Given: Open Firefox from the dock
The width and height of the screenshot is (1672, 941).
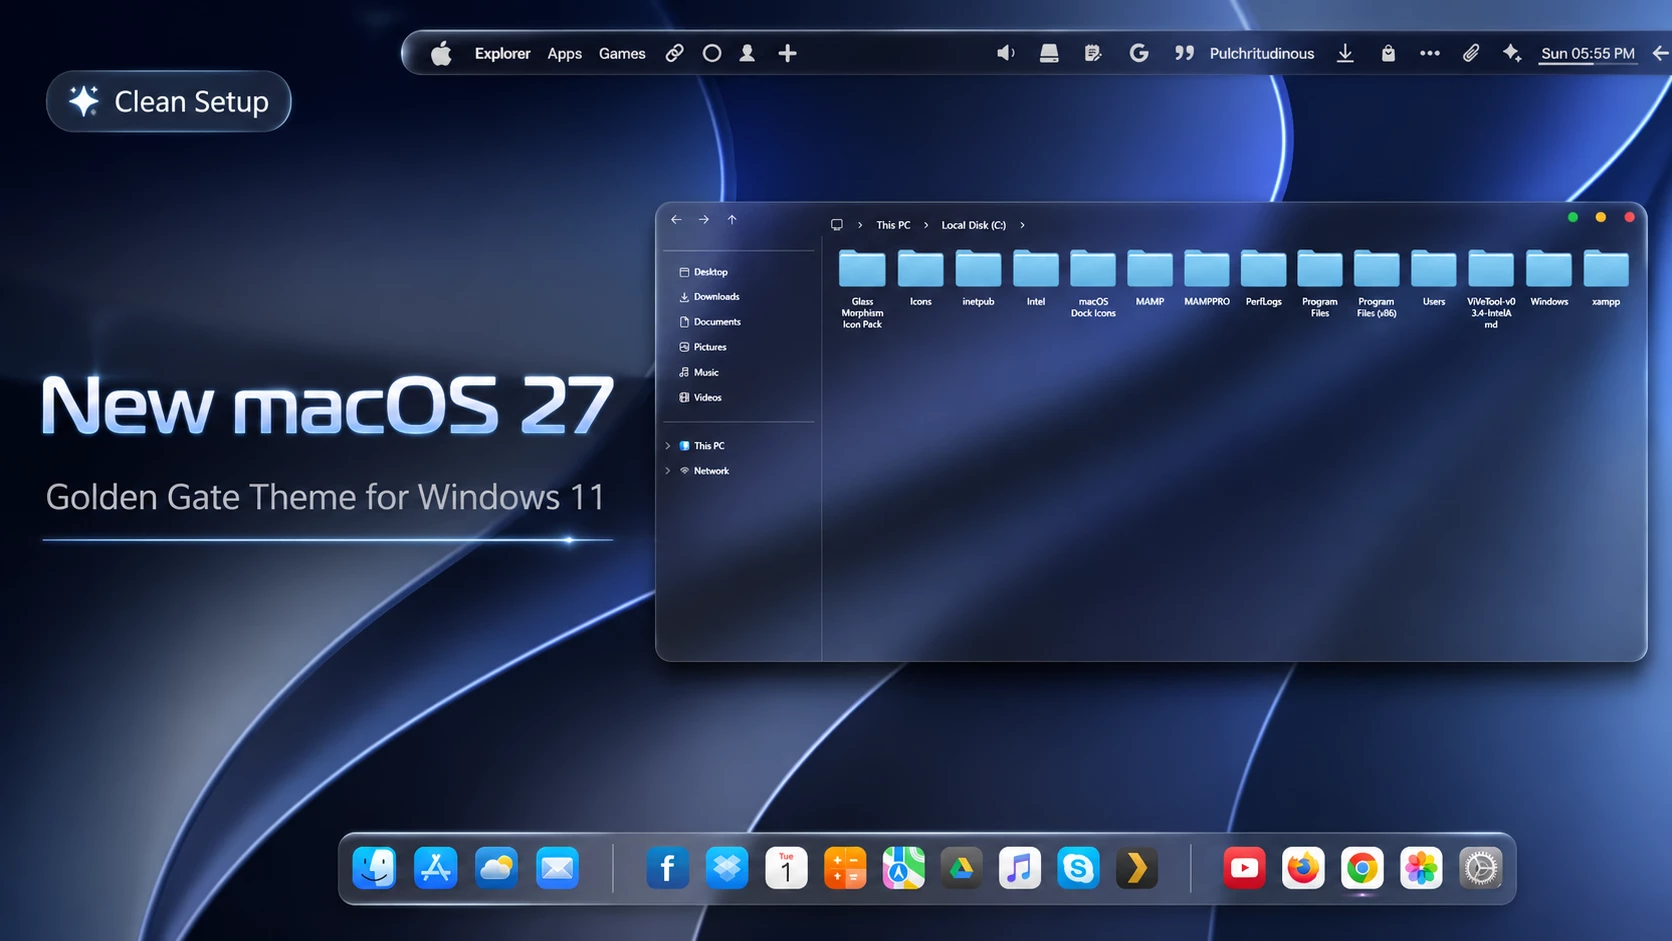Looking at the screenshot, I should pyautogui.click(x=1303, y=868).
